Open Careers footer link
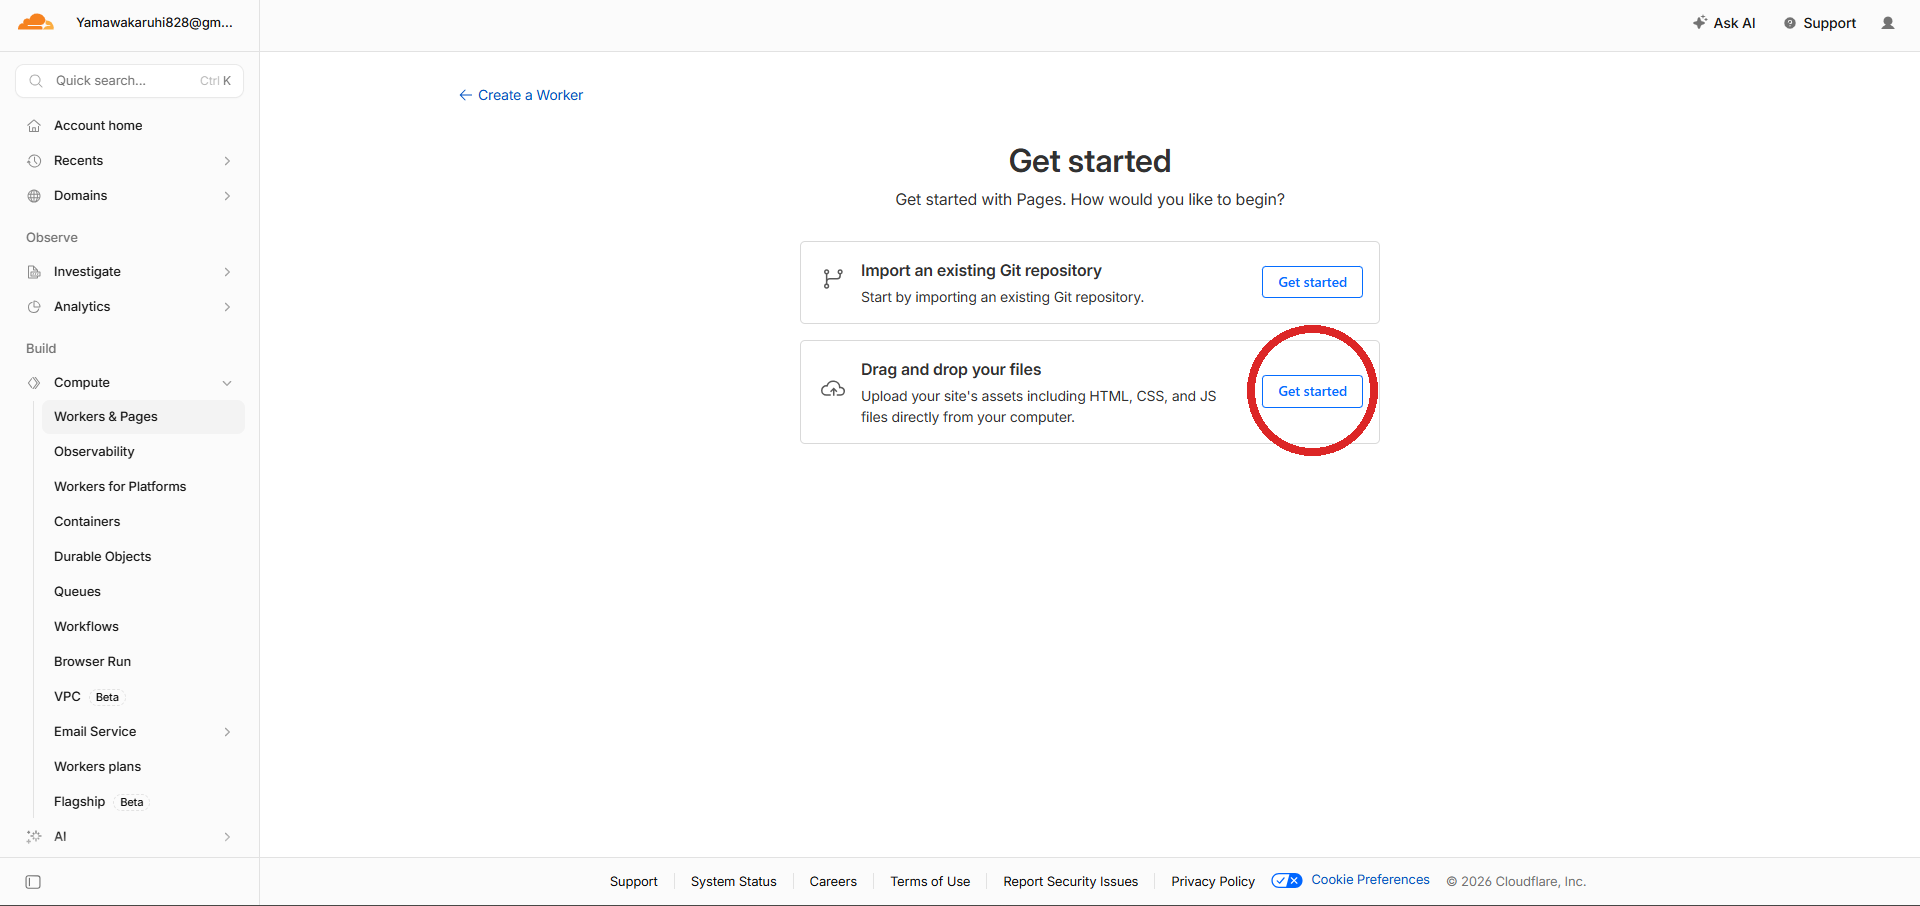The image size is (1920, 906). [x=833, y=881]
